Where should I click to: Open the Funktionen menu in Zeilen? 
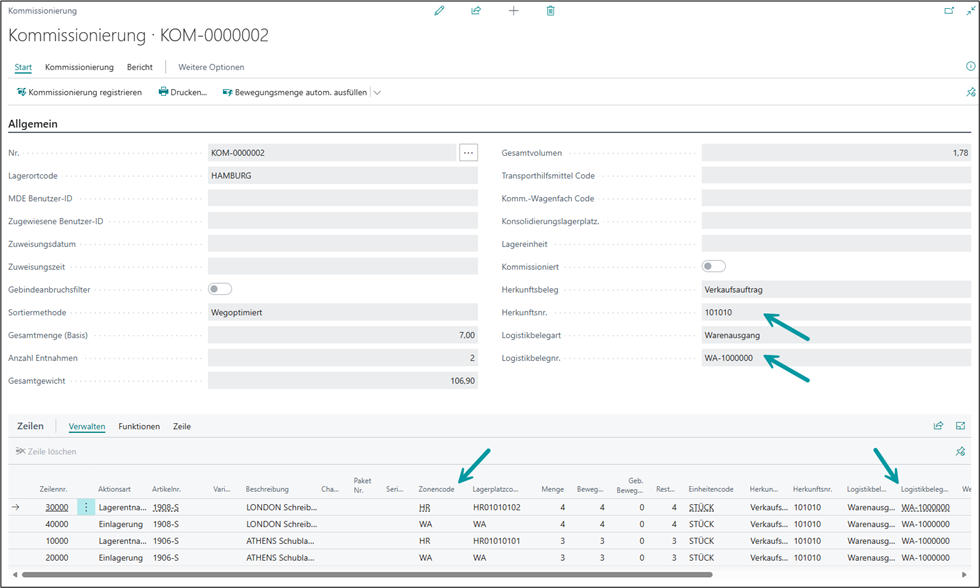click(x=139, y=427)
